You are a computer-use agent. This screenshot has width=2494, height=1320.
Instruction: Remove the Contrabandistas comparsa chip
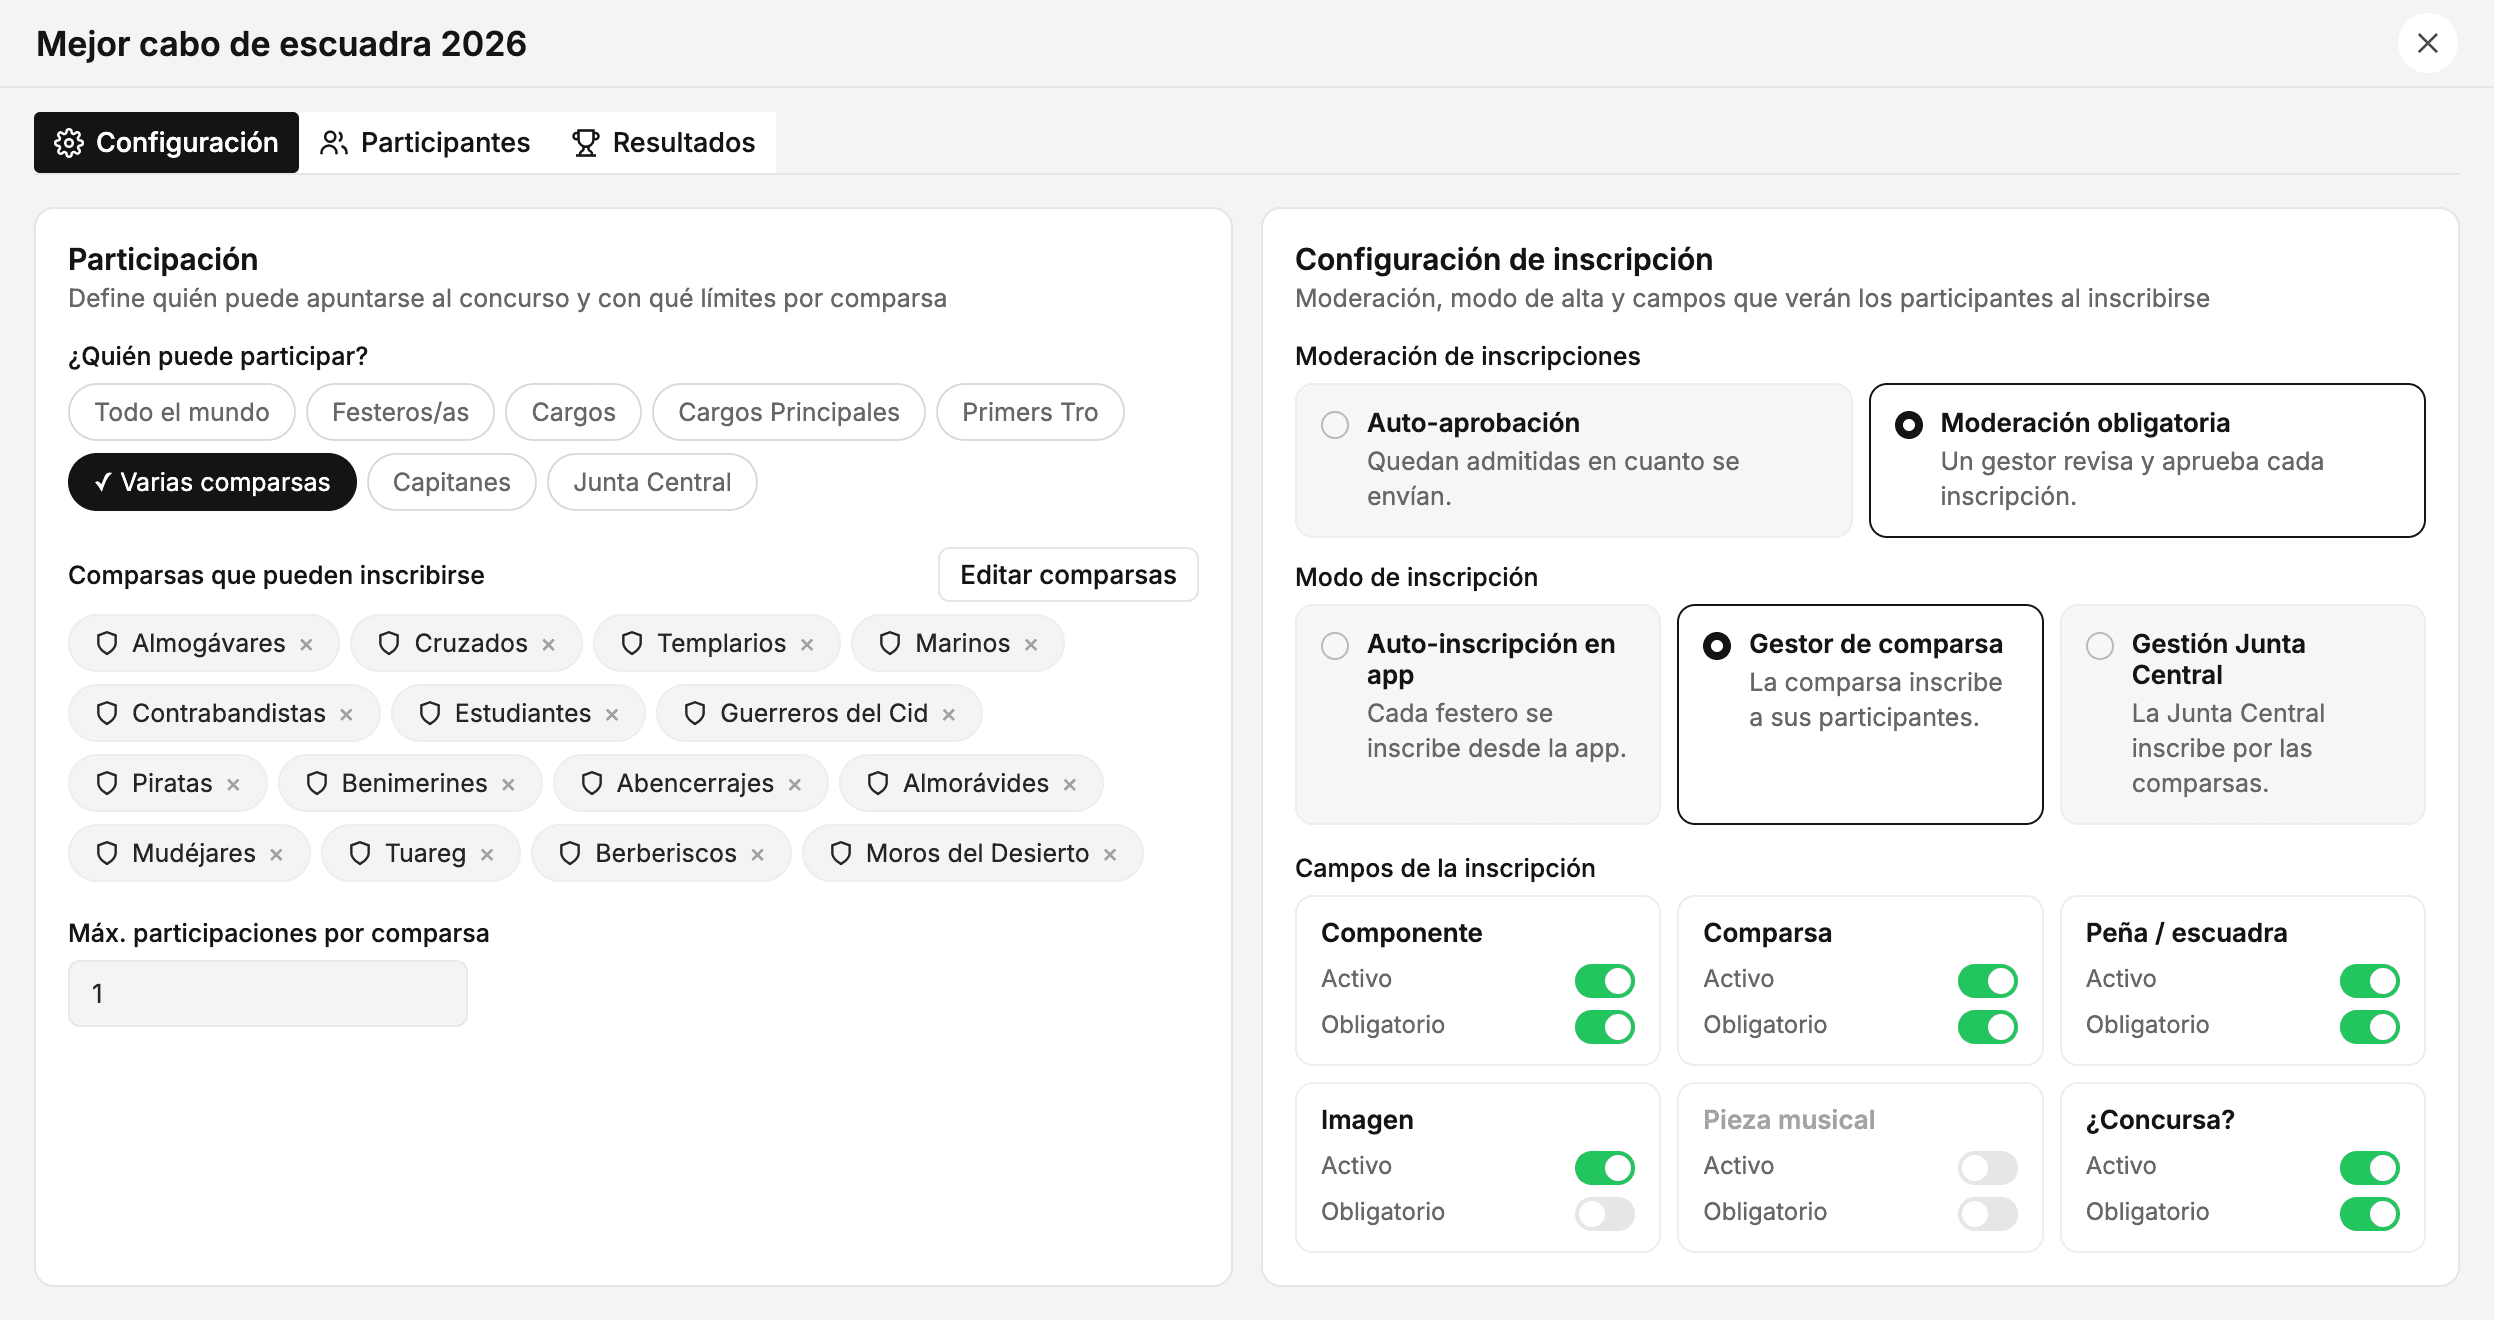[346, 714]
